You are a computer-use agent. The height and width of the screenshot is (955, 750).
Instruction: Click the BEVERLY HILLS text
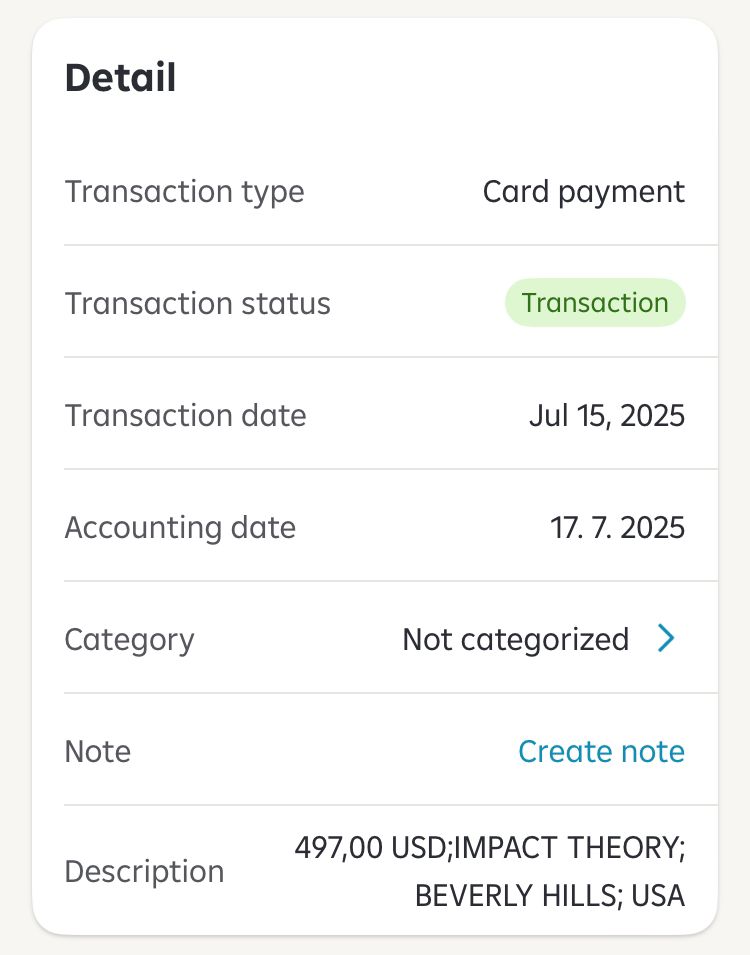click(517, 895)
